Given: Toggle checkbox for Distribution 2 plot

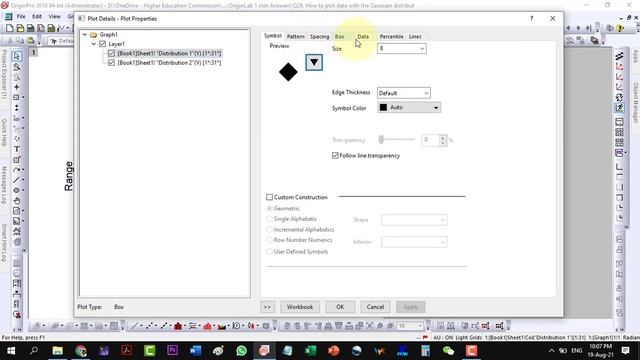Looking at the screenshot, I should coord(111,62).
